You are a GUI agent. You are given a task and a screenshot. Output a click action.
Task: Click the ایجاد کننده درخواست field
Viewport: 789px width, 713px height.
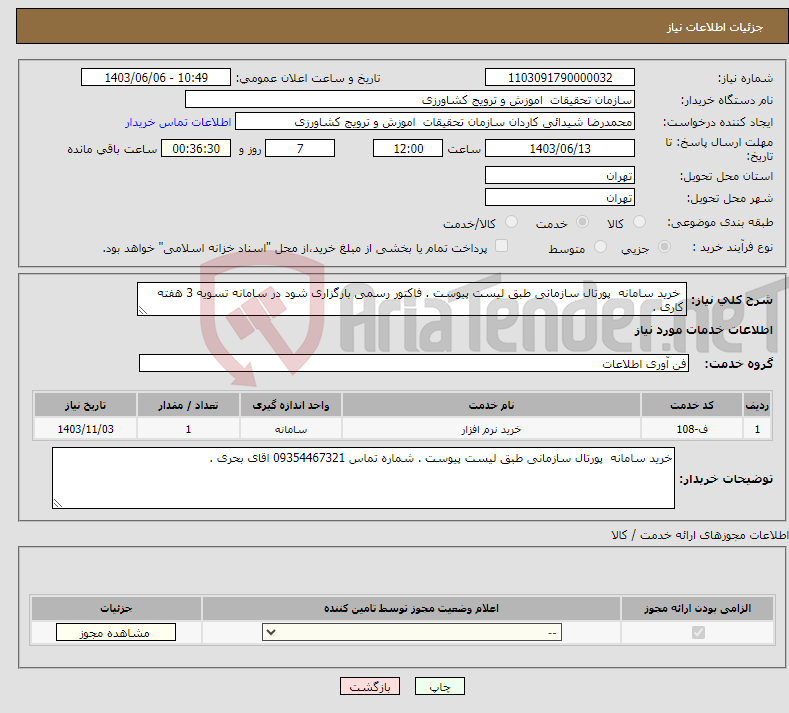(x=435, y=122)
